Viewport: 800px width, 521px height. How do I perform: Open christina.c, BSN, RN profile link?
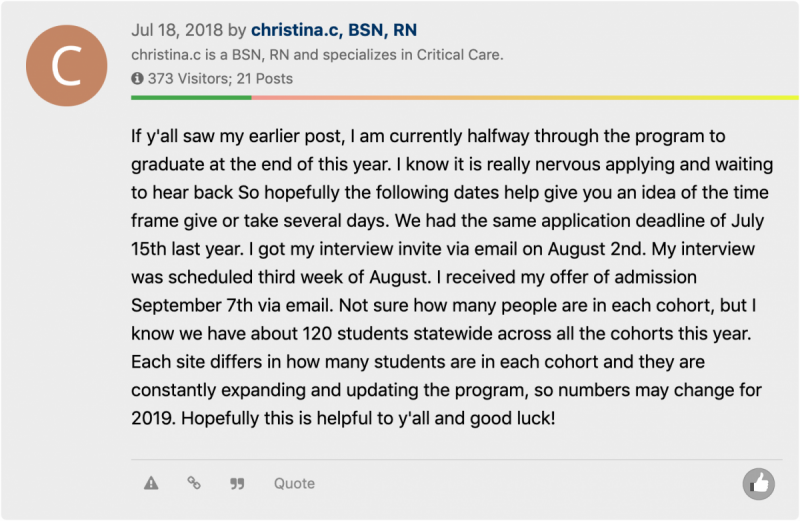[334, 30]
